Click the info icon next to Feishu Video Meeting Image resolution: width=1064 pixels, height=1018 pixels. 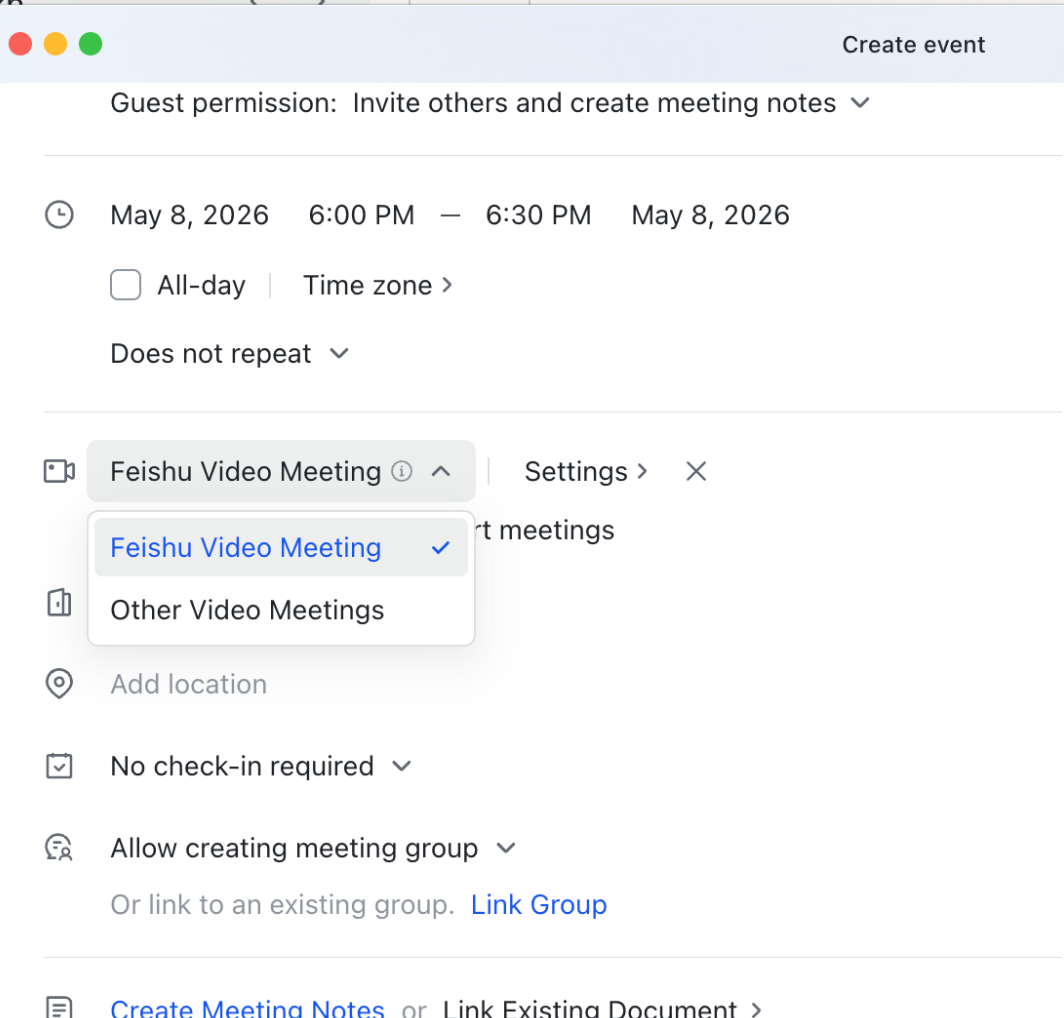(402, 471)
